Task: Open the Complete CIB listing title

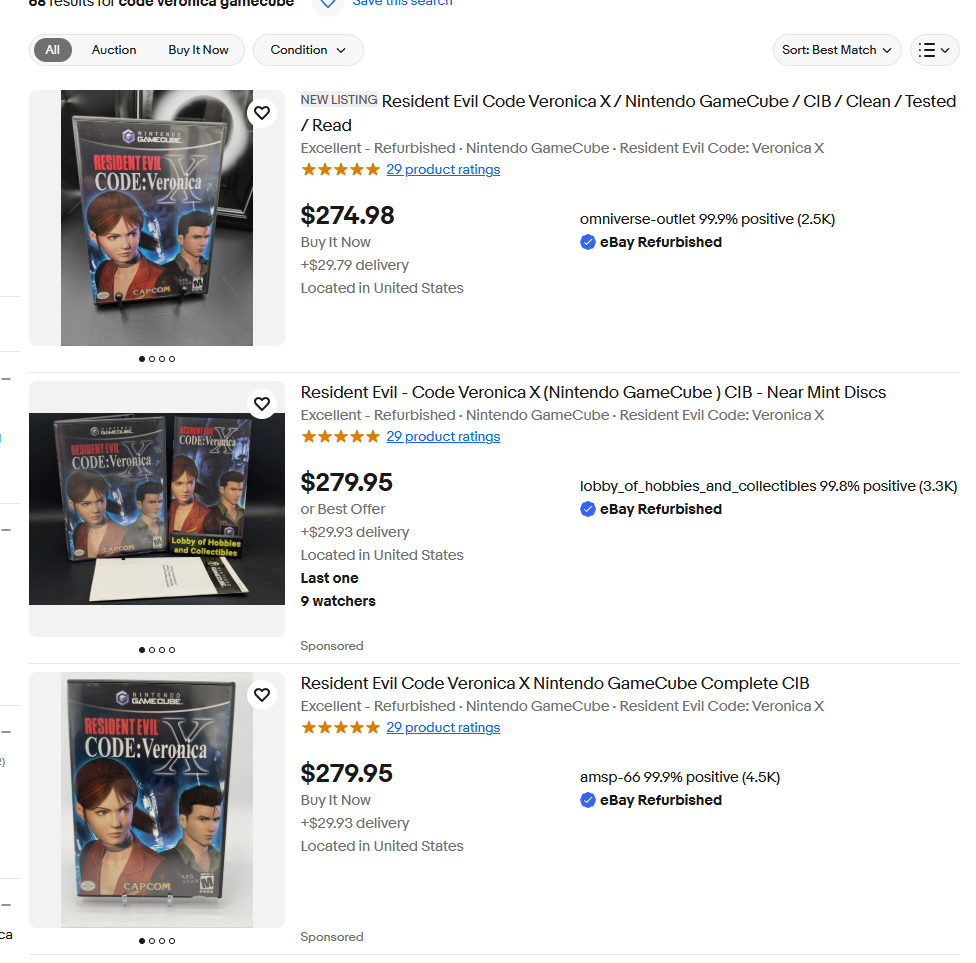Action: point(555,683)
